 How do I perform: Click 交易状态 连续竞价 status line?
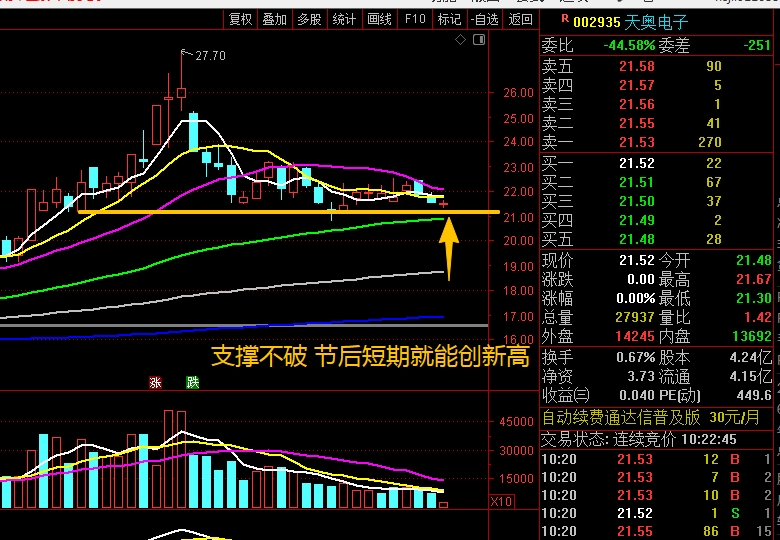640,439
